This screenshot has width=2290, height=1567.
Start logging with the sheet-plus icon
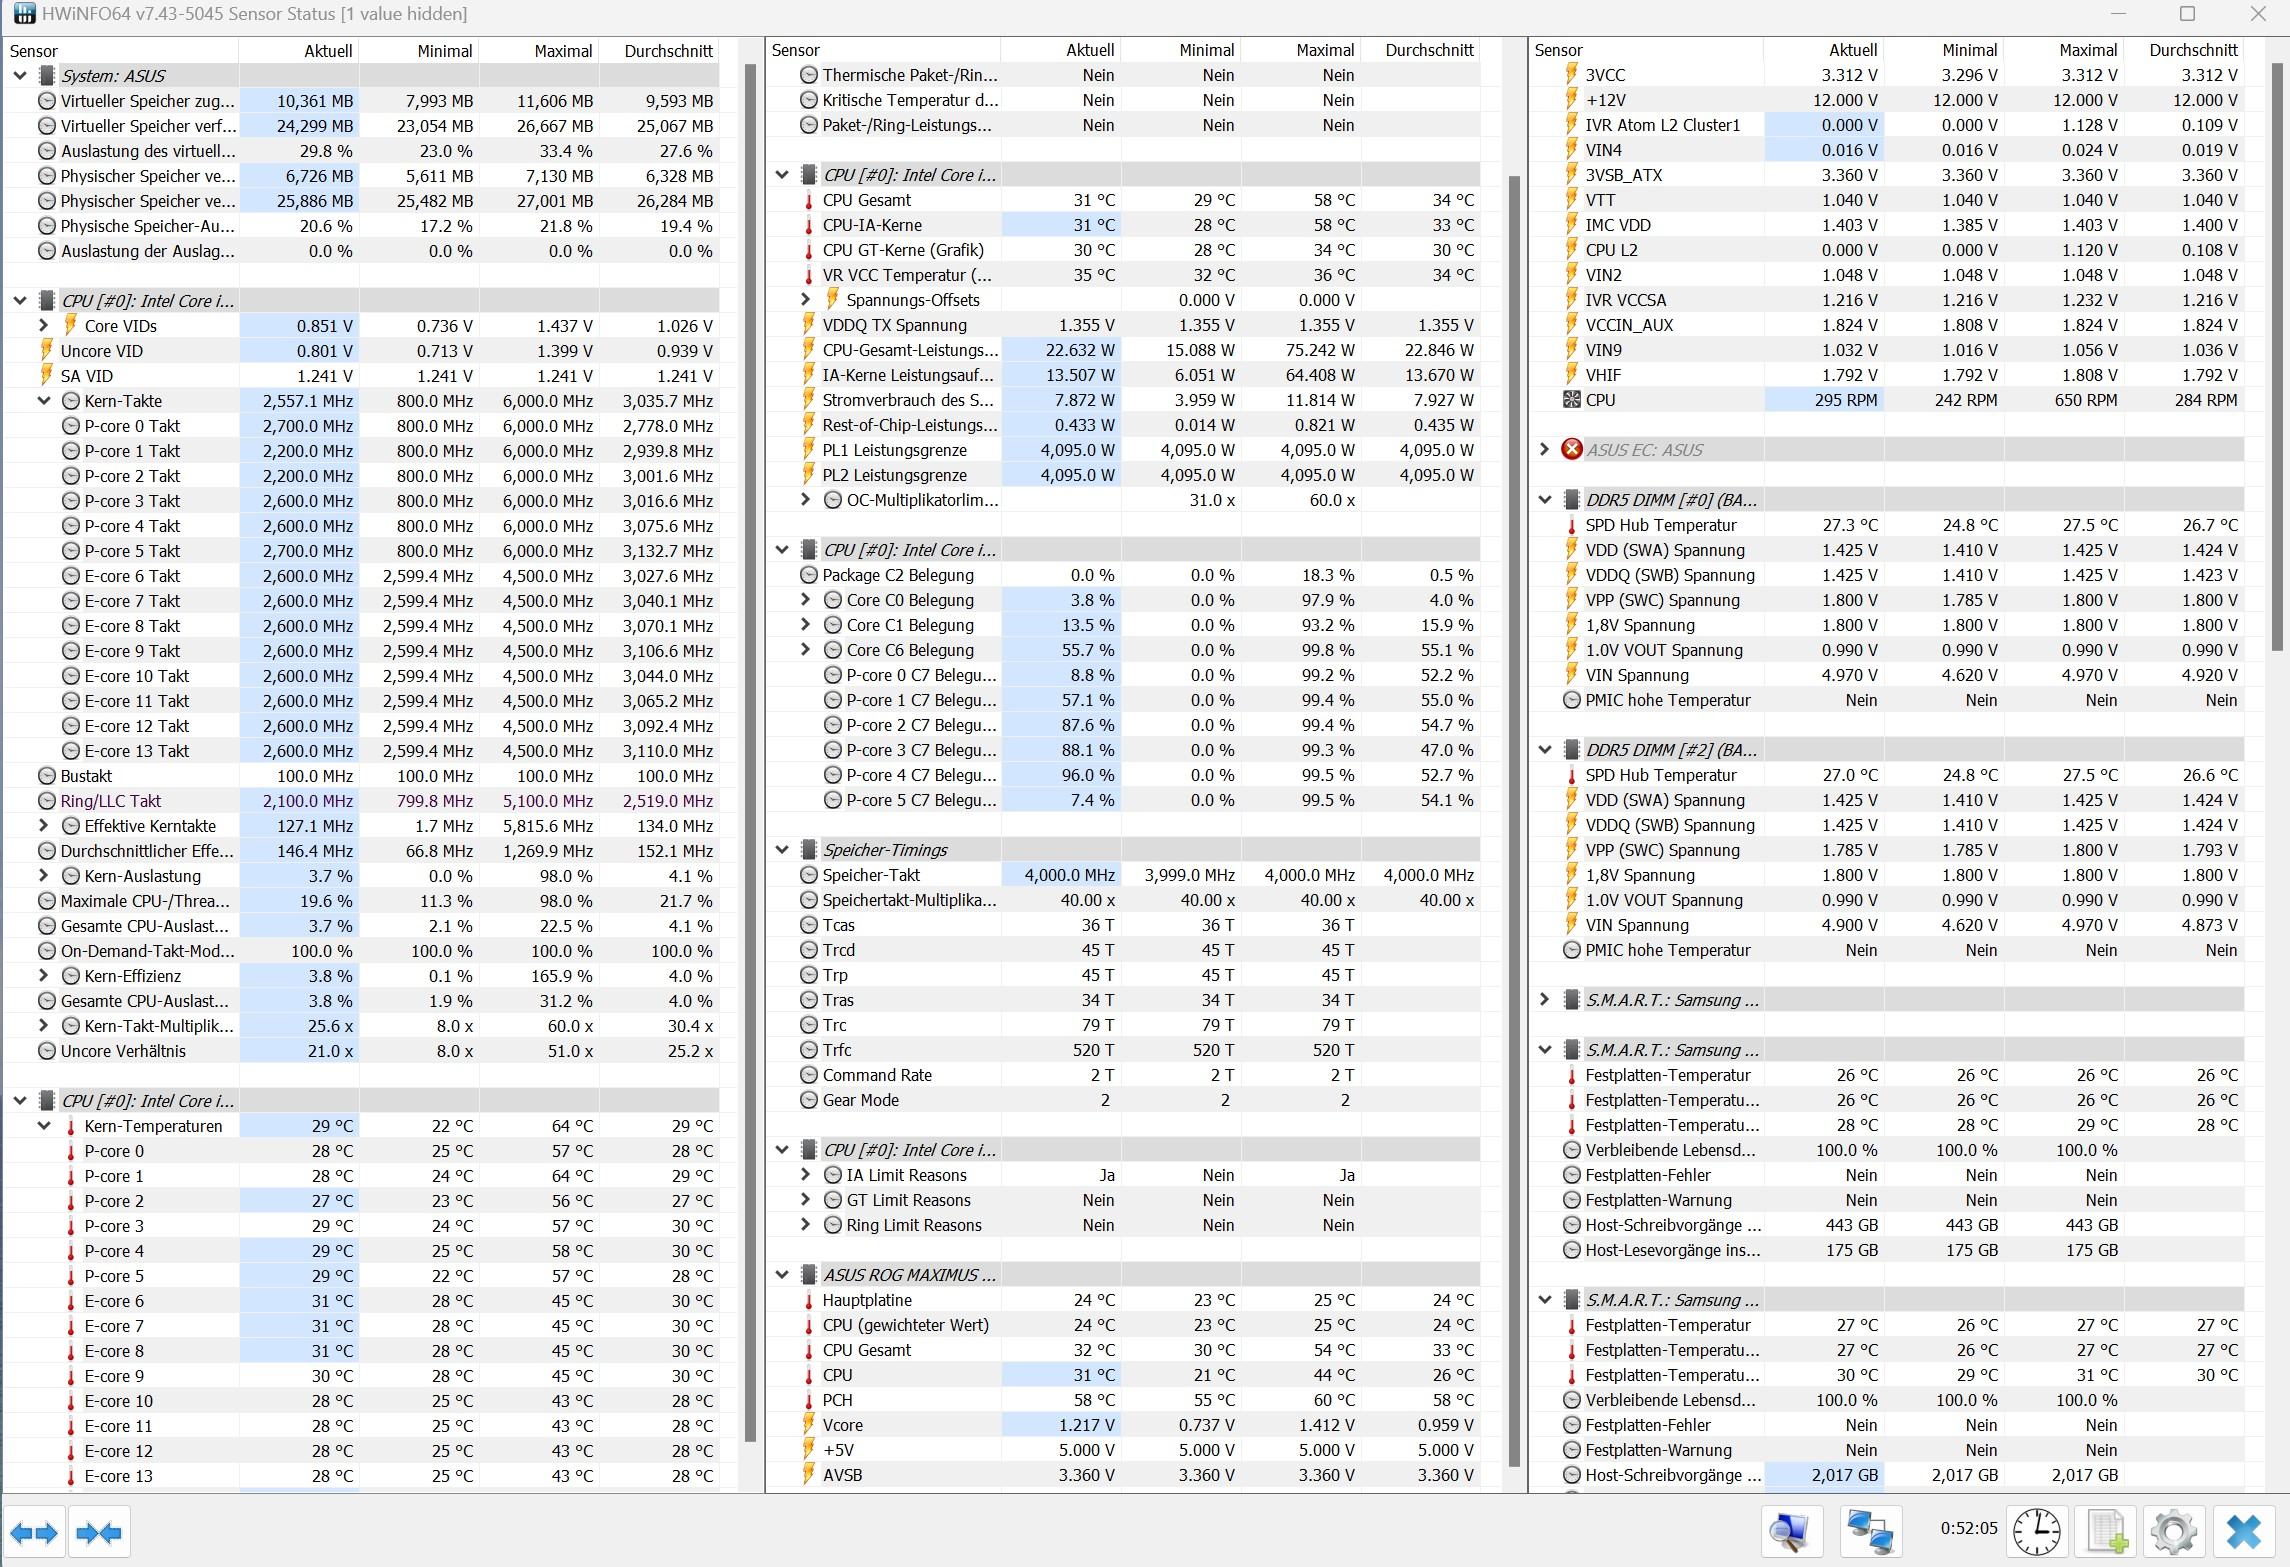click(2106, 1532)
